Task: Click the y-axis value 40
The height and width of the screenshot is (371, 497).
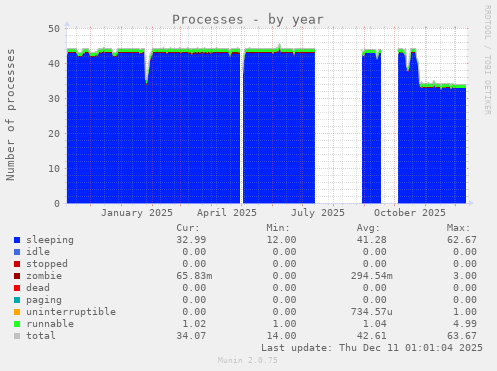Action: tap(54, 64)
